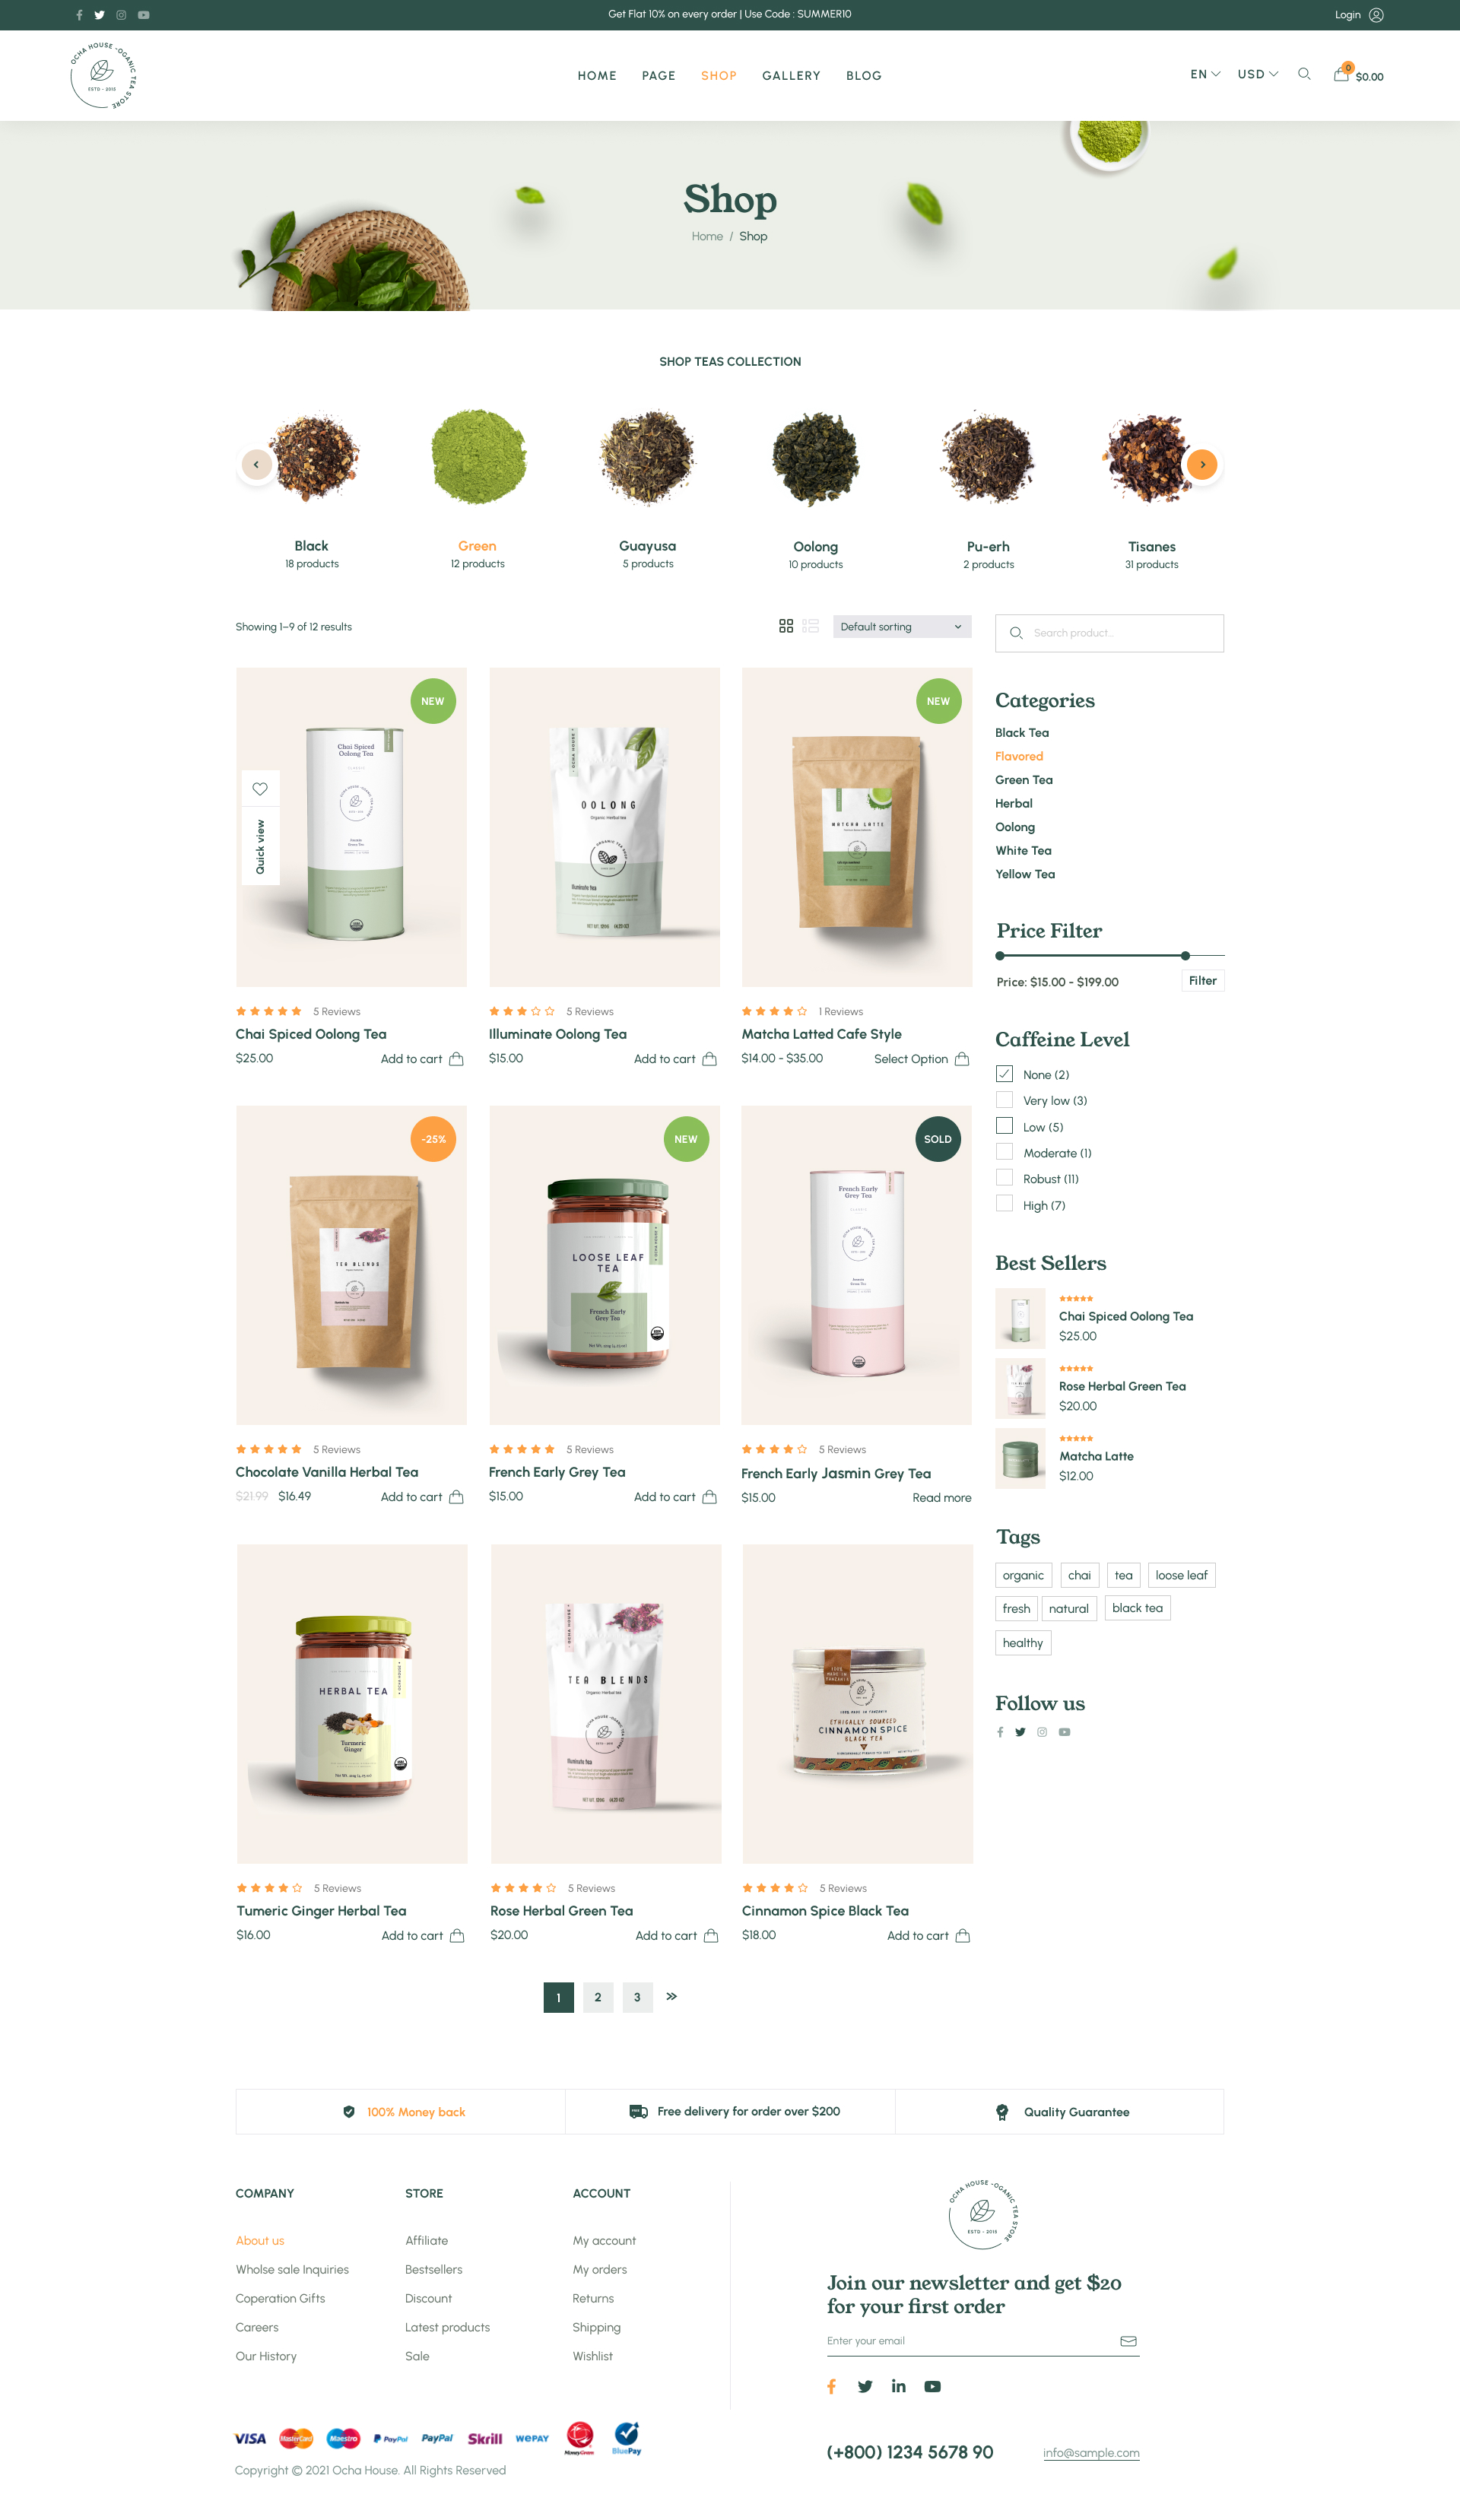Switch to grid view layout

coord(786,626)
